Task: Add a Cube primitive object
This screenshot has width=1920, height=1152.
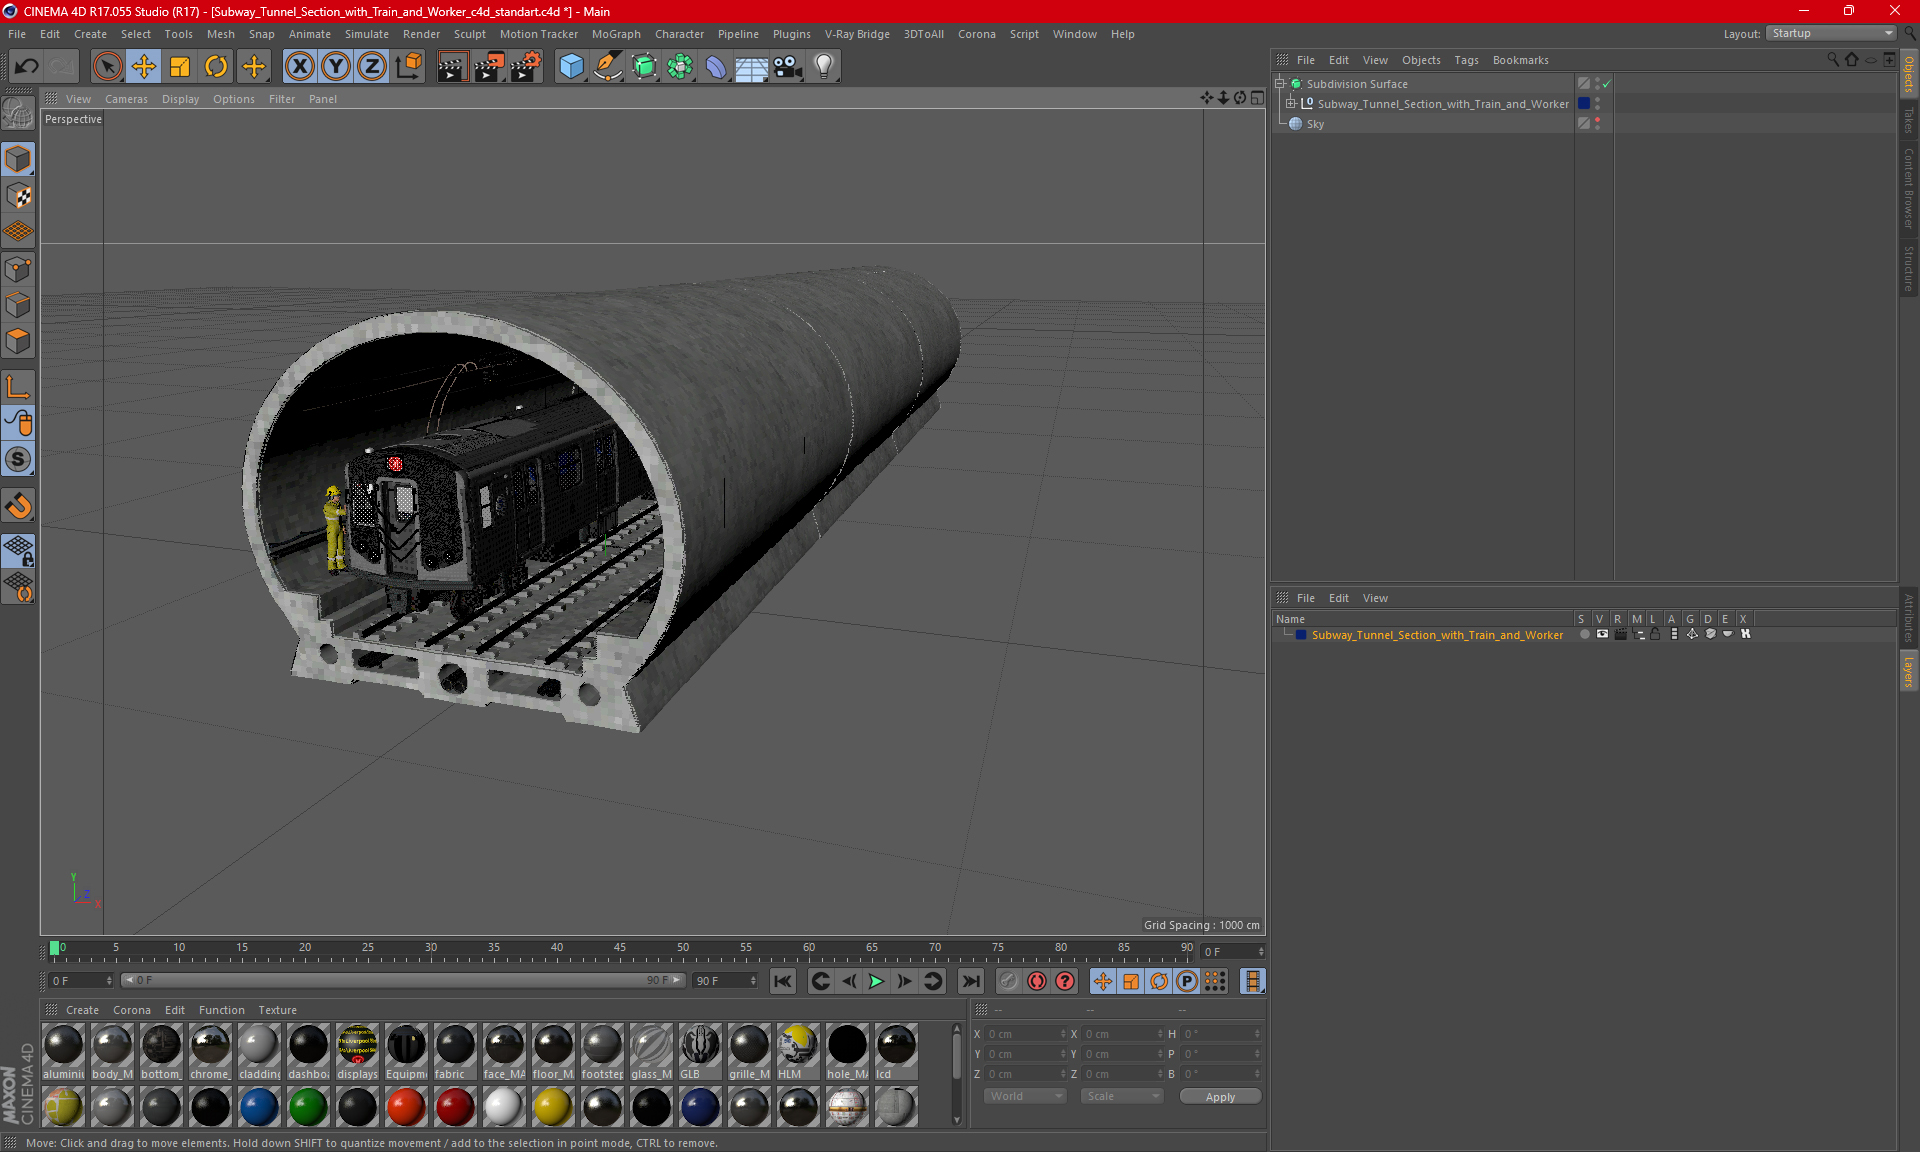Action: tap(571, 67)
